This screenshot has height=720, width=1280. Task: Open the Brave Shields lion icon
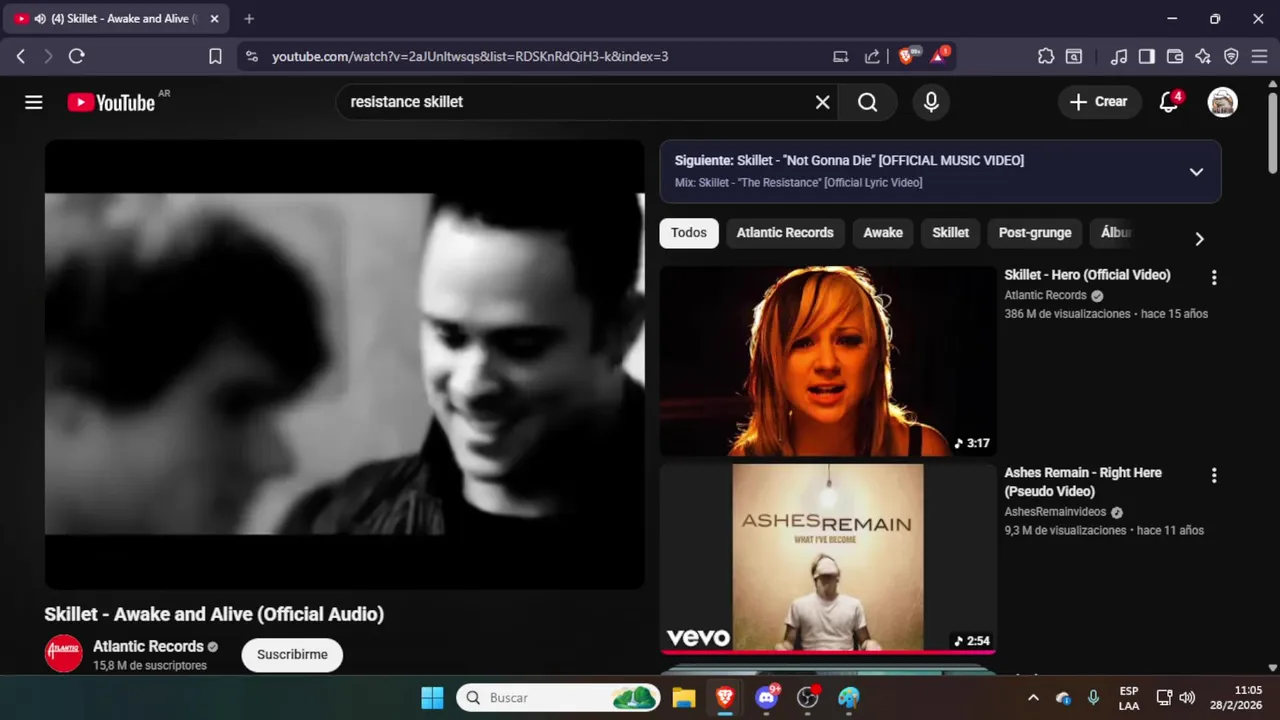point(908,57)
